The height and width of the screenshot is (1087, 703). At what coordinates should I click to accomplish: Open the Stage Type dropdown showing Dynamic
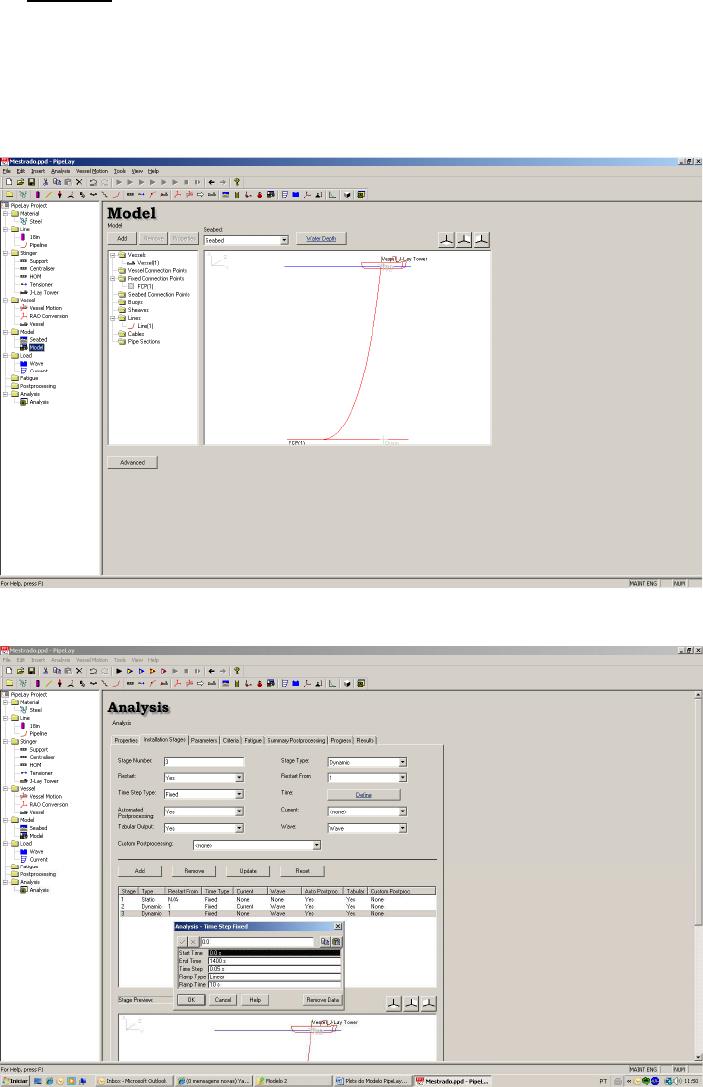402,762
